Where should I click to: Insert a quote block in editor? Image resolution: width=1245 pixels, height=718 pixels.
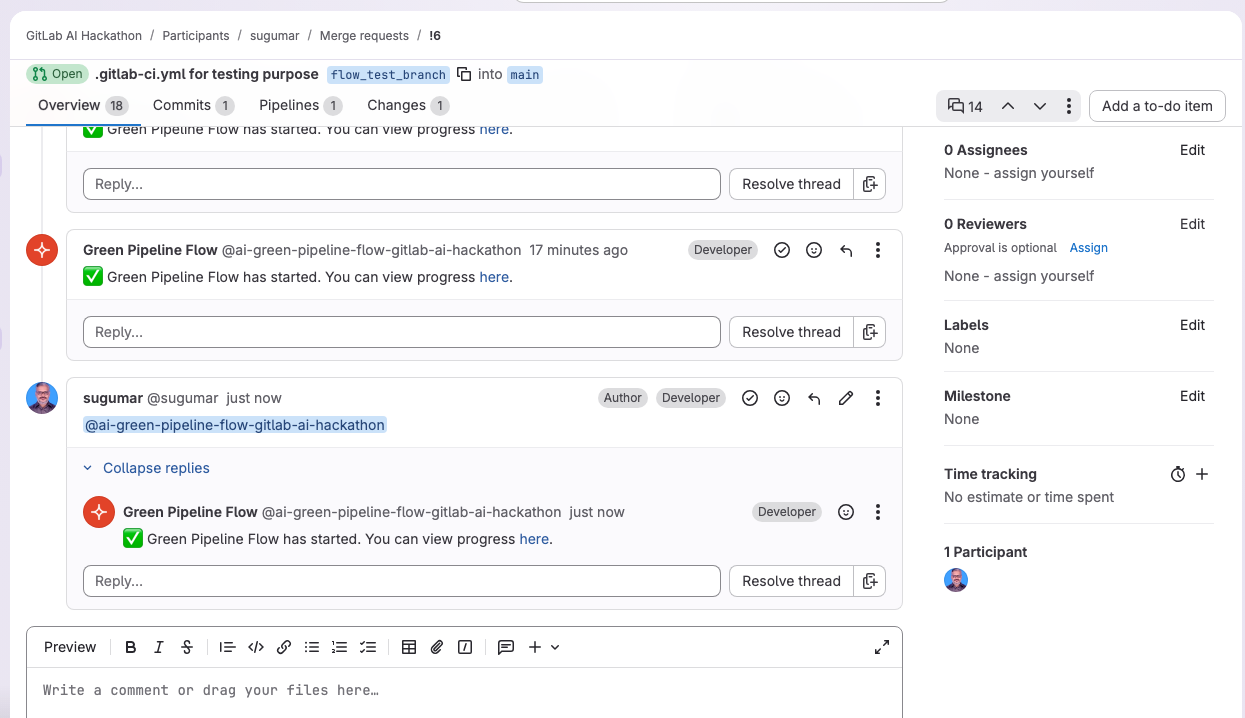[x=227, y=647]
